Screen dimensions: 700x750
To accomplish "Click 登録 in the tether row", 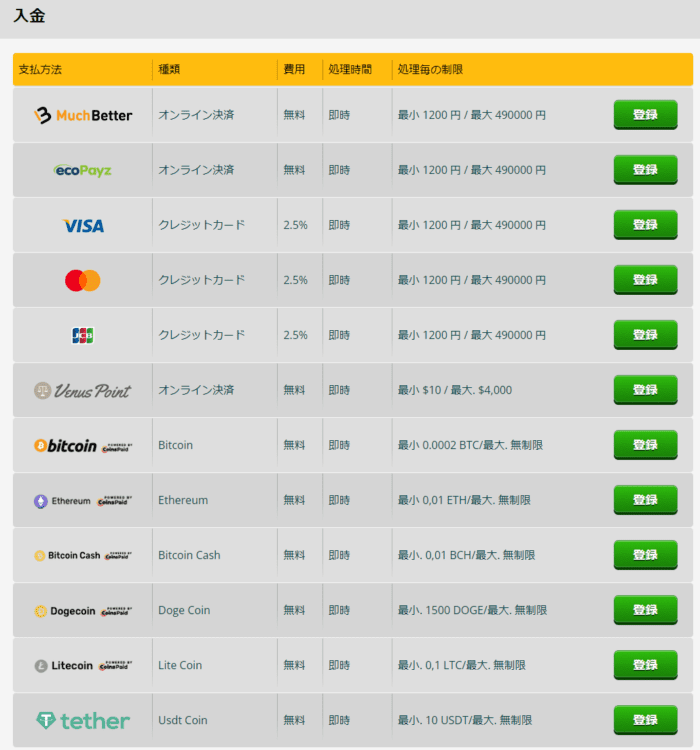I will (645, 720).
